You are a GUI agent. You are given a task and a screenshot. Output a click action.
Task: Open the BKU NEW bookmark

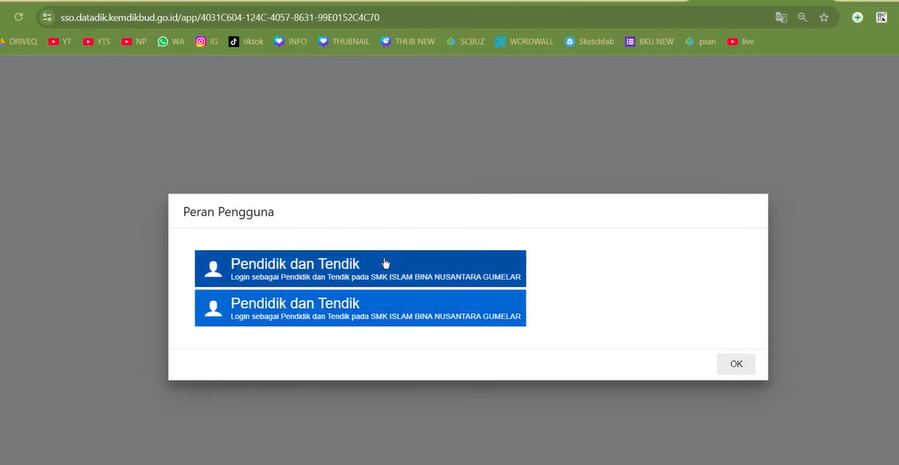(649, 41)
